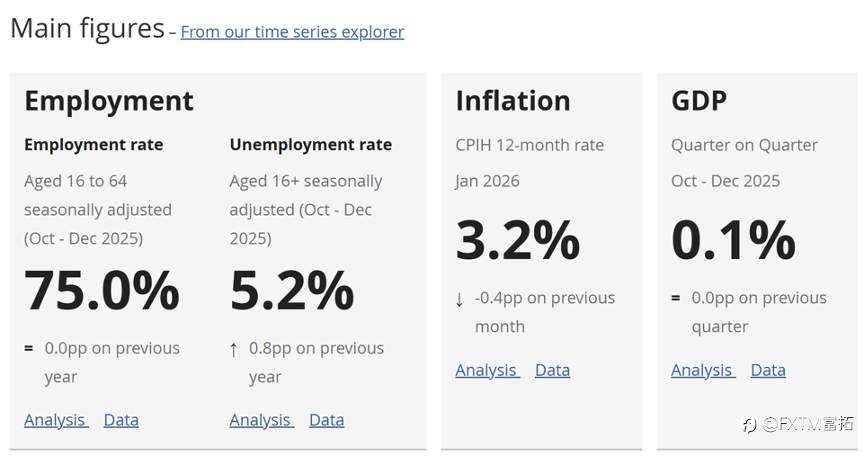The width and height of the screenshot is (864, 456).
Task: Open Analysis link in Inflation card
Action: [x=486, y=370]
